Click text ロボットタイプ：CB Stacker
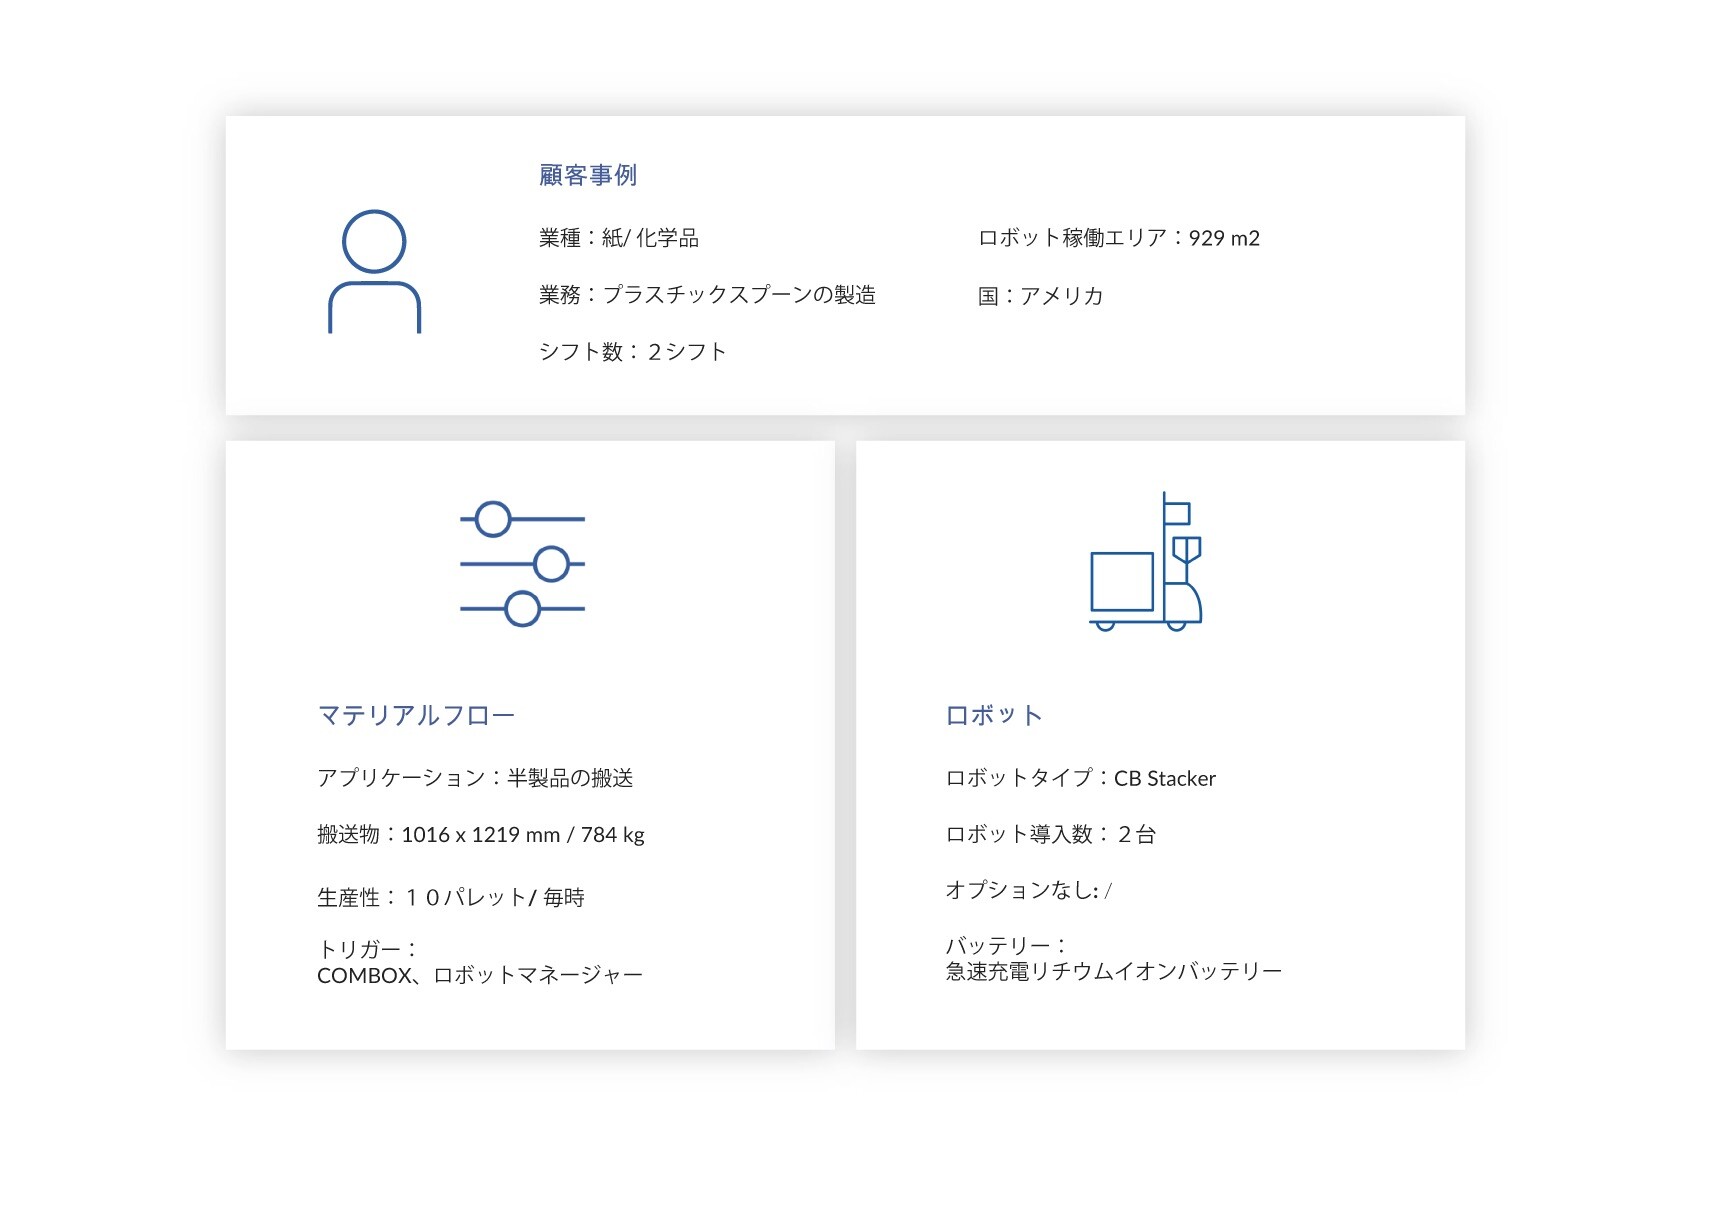Viewport: 1716px width, 1230px height. pos(1081,778)
